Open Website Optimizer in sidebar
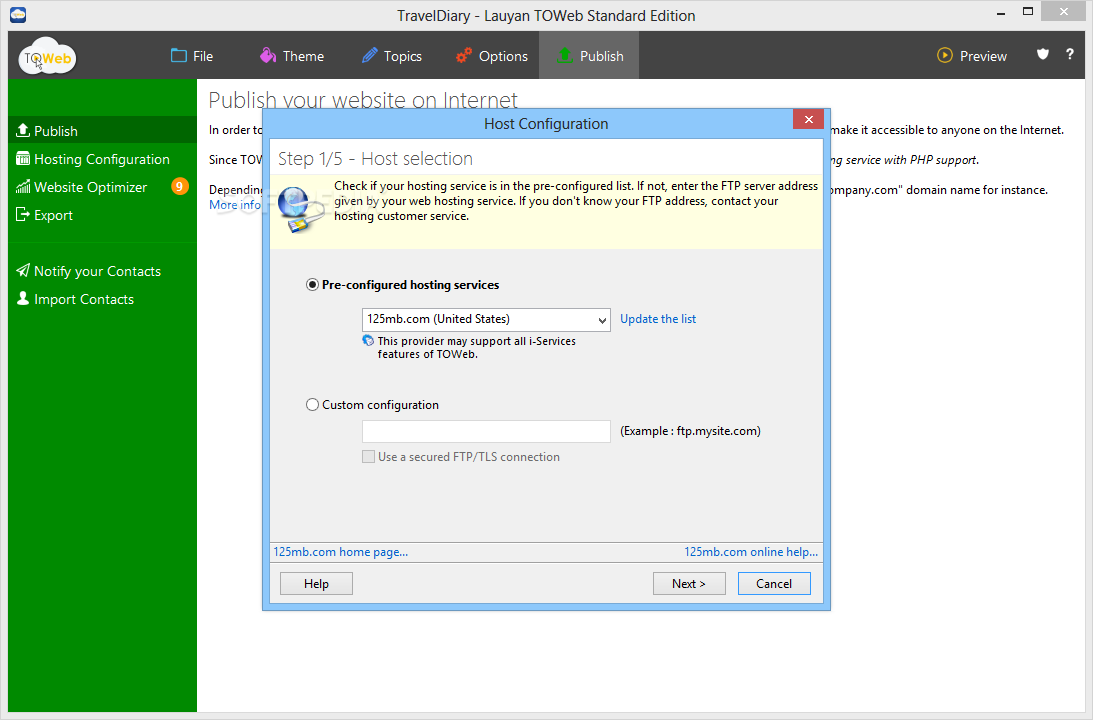1093x720 pixels. coord(91,187)
